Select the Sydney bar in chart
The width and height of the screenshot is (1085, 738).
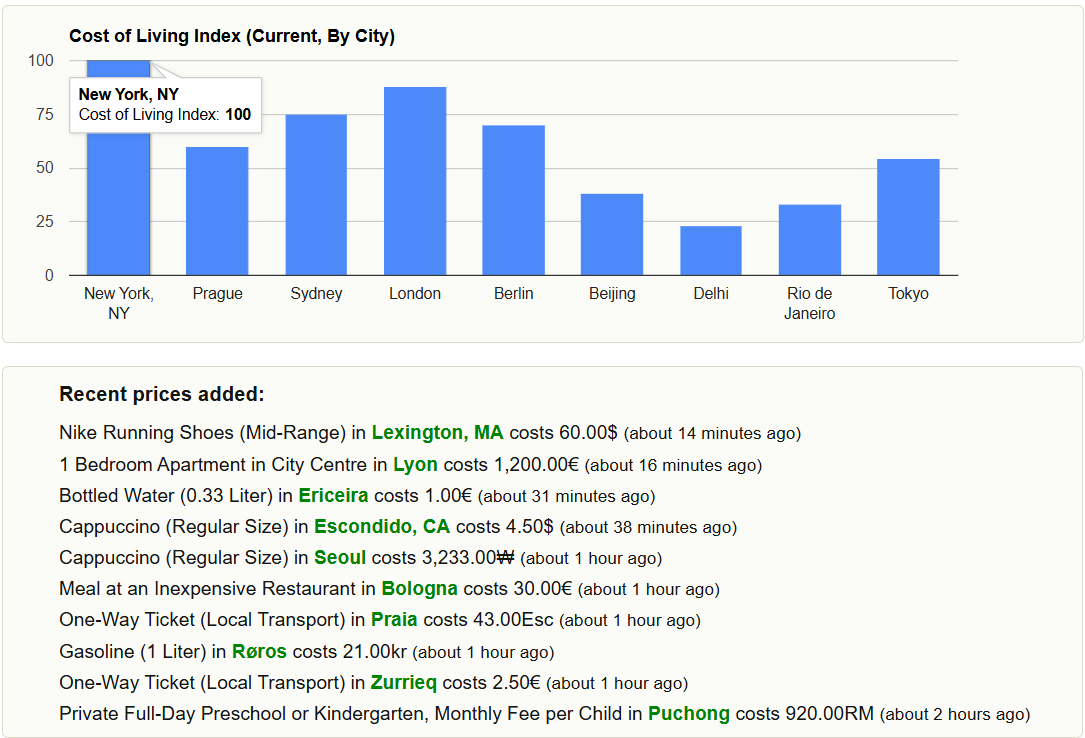coord(316,194)
